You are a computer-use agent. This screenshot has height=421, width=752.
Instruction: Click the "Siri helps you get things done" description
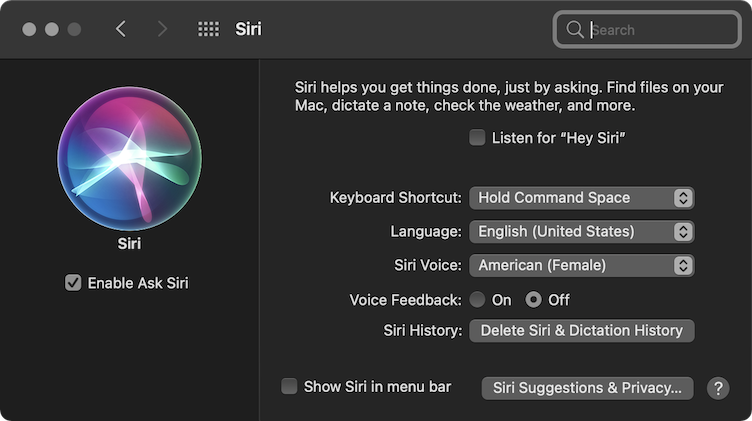509,96
